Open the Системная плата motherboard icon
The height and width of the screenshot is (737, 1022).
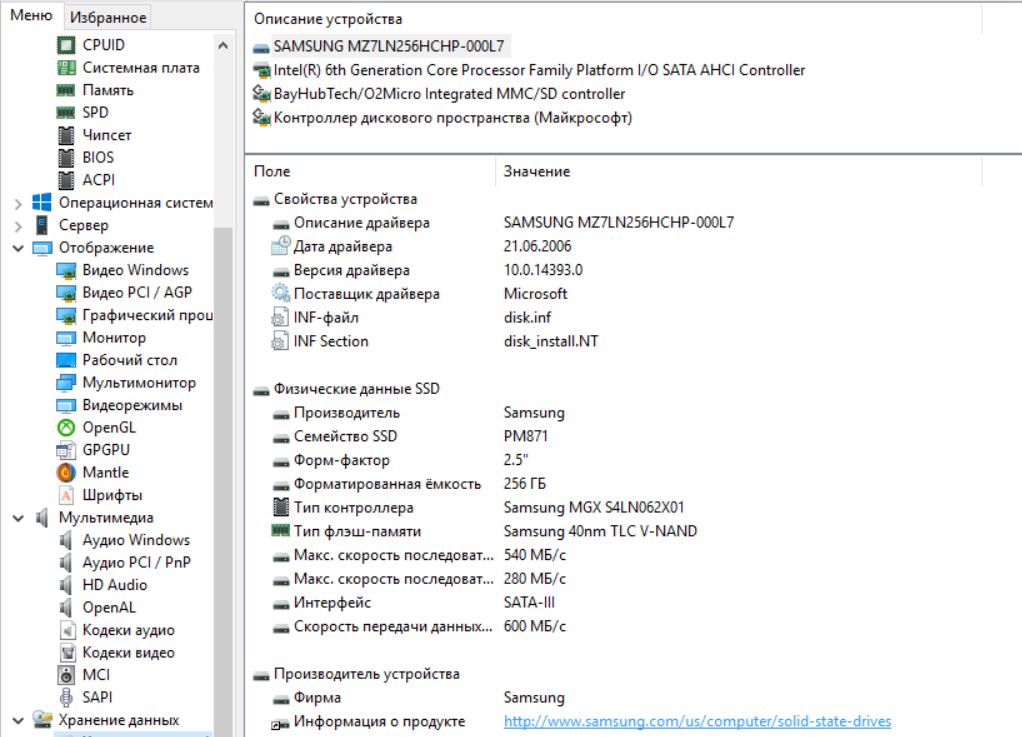66,68
